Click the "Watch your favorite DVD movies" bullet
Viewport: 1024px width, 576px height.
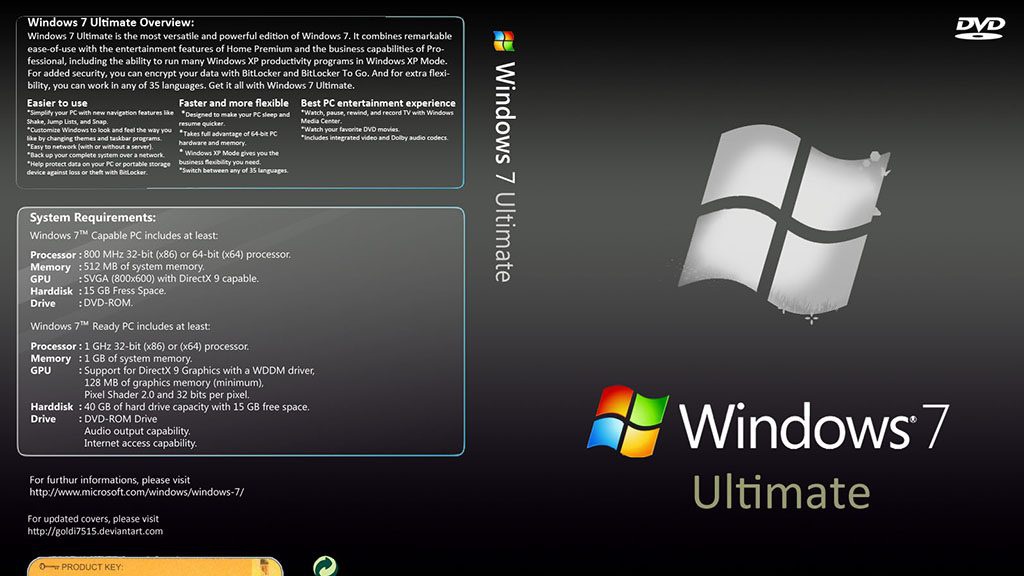tap(350, 129)
